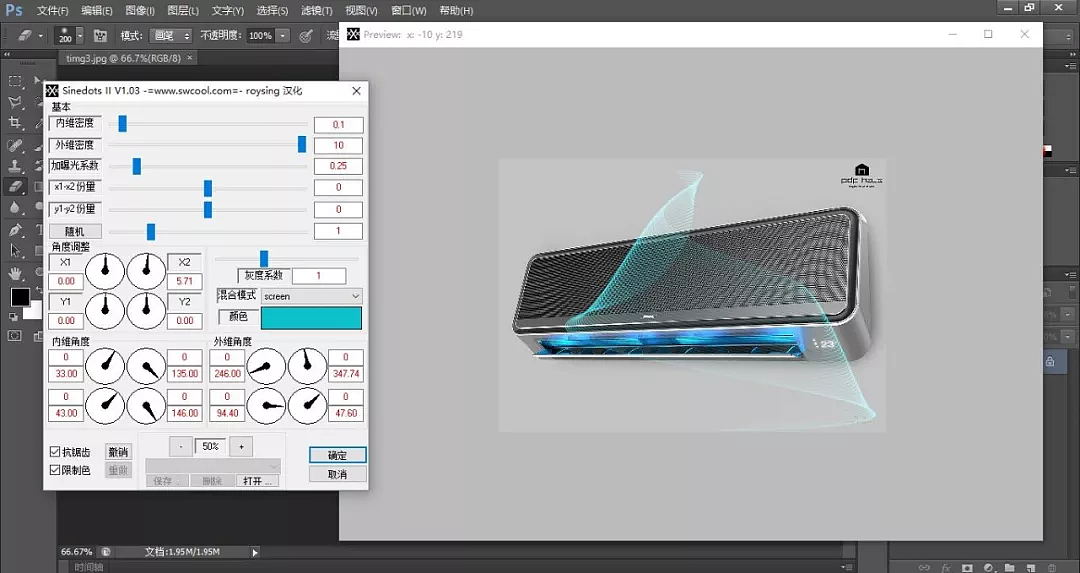The width and height of the screenshot is (1080, 573).
Task: Select the Path Selection arrow tool
Action: [x=14, y=251]
